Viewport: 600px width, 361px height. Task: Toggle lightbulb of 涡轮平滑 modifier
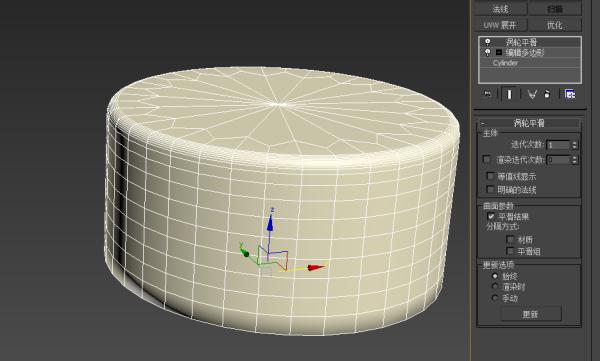488,42
